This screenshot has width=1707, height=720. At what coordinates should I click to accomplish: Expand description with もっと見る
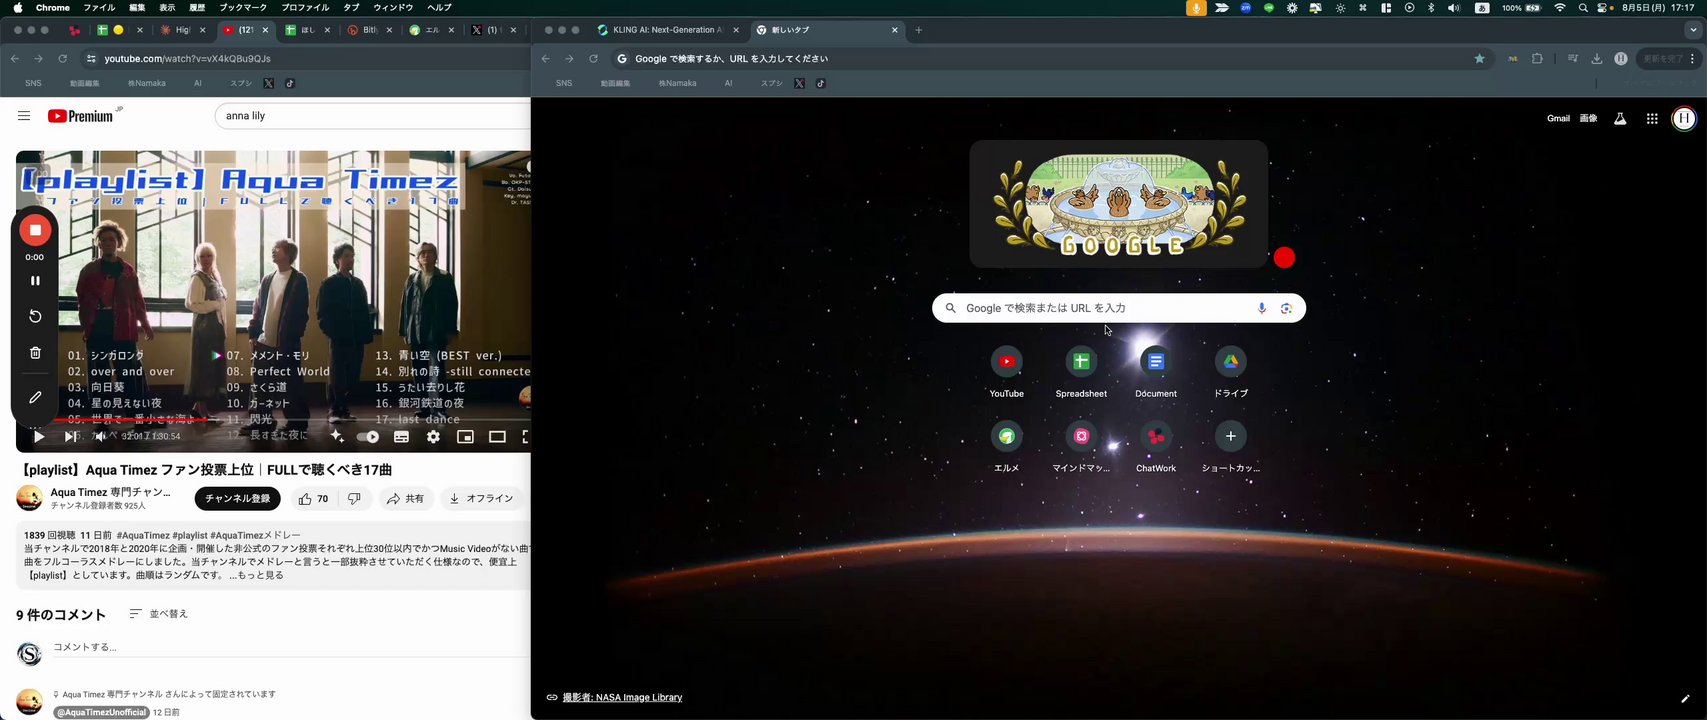(x=261, y=575)
